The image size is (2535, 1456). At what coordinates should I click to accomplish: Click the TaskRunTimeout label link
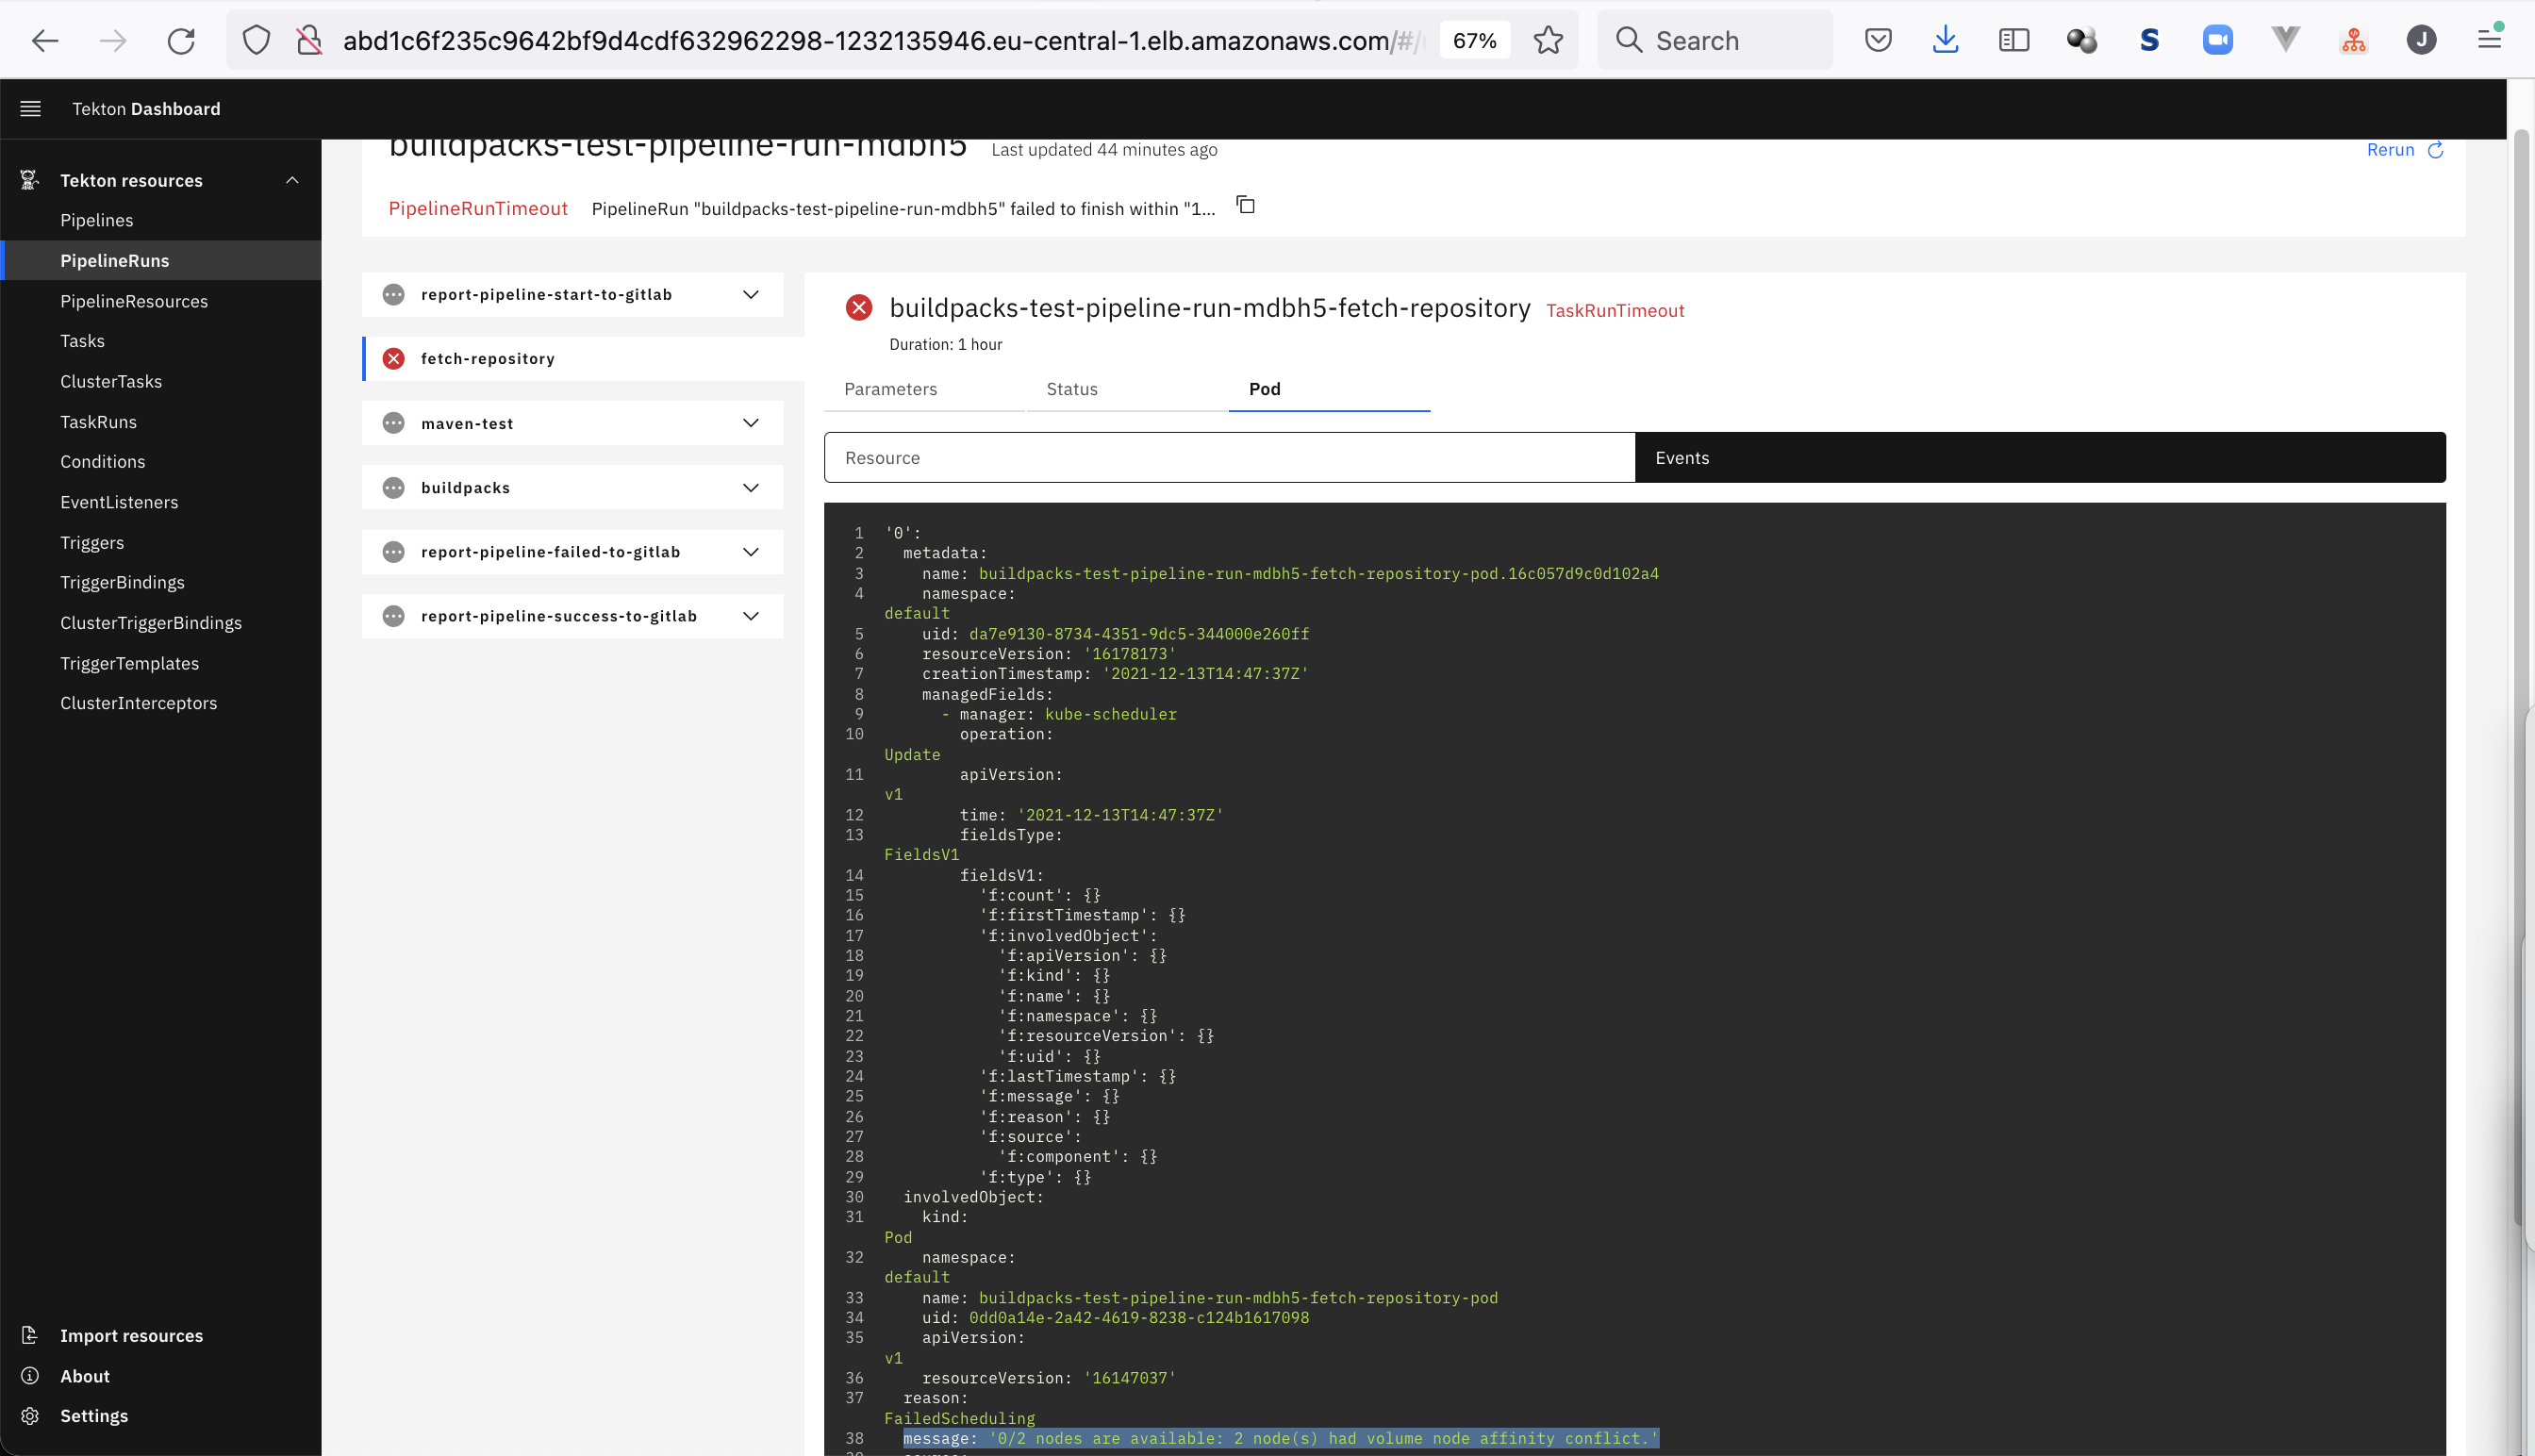[x=1615, y=310]
